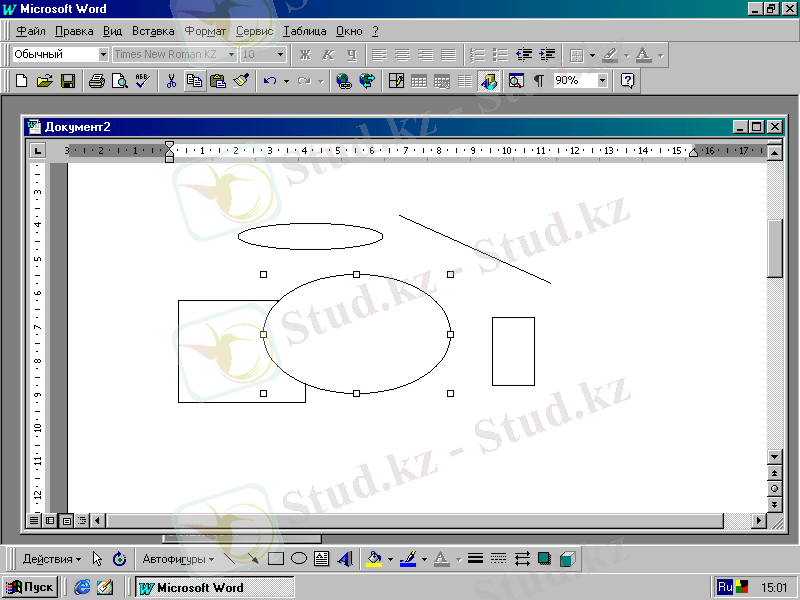The width and height of the screenshot is (800, 600).
Task: Toggle italic formatting
Action: (328, 55)
